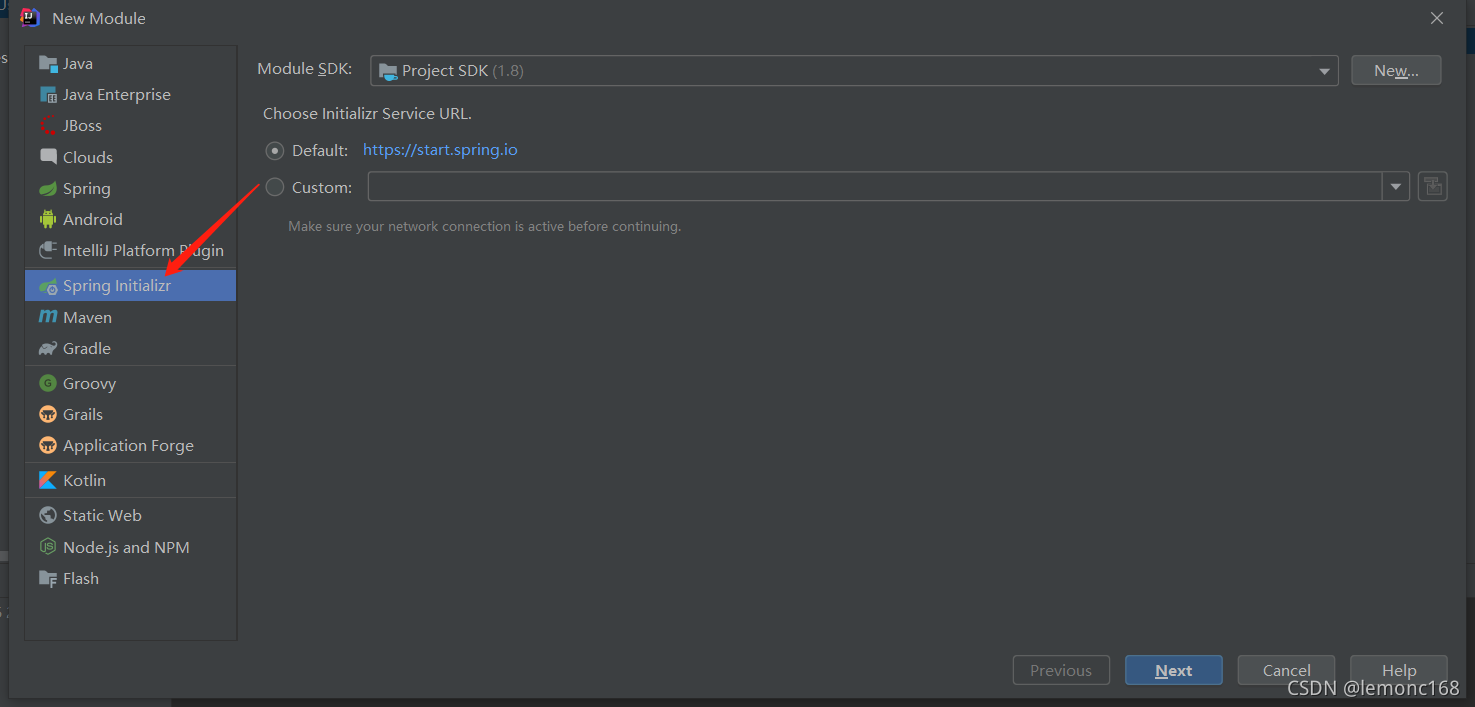
Task: Select the Clouds entry
Action: click(x=131, y=157)
